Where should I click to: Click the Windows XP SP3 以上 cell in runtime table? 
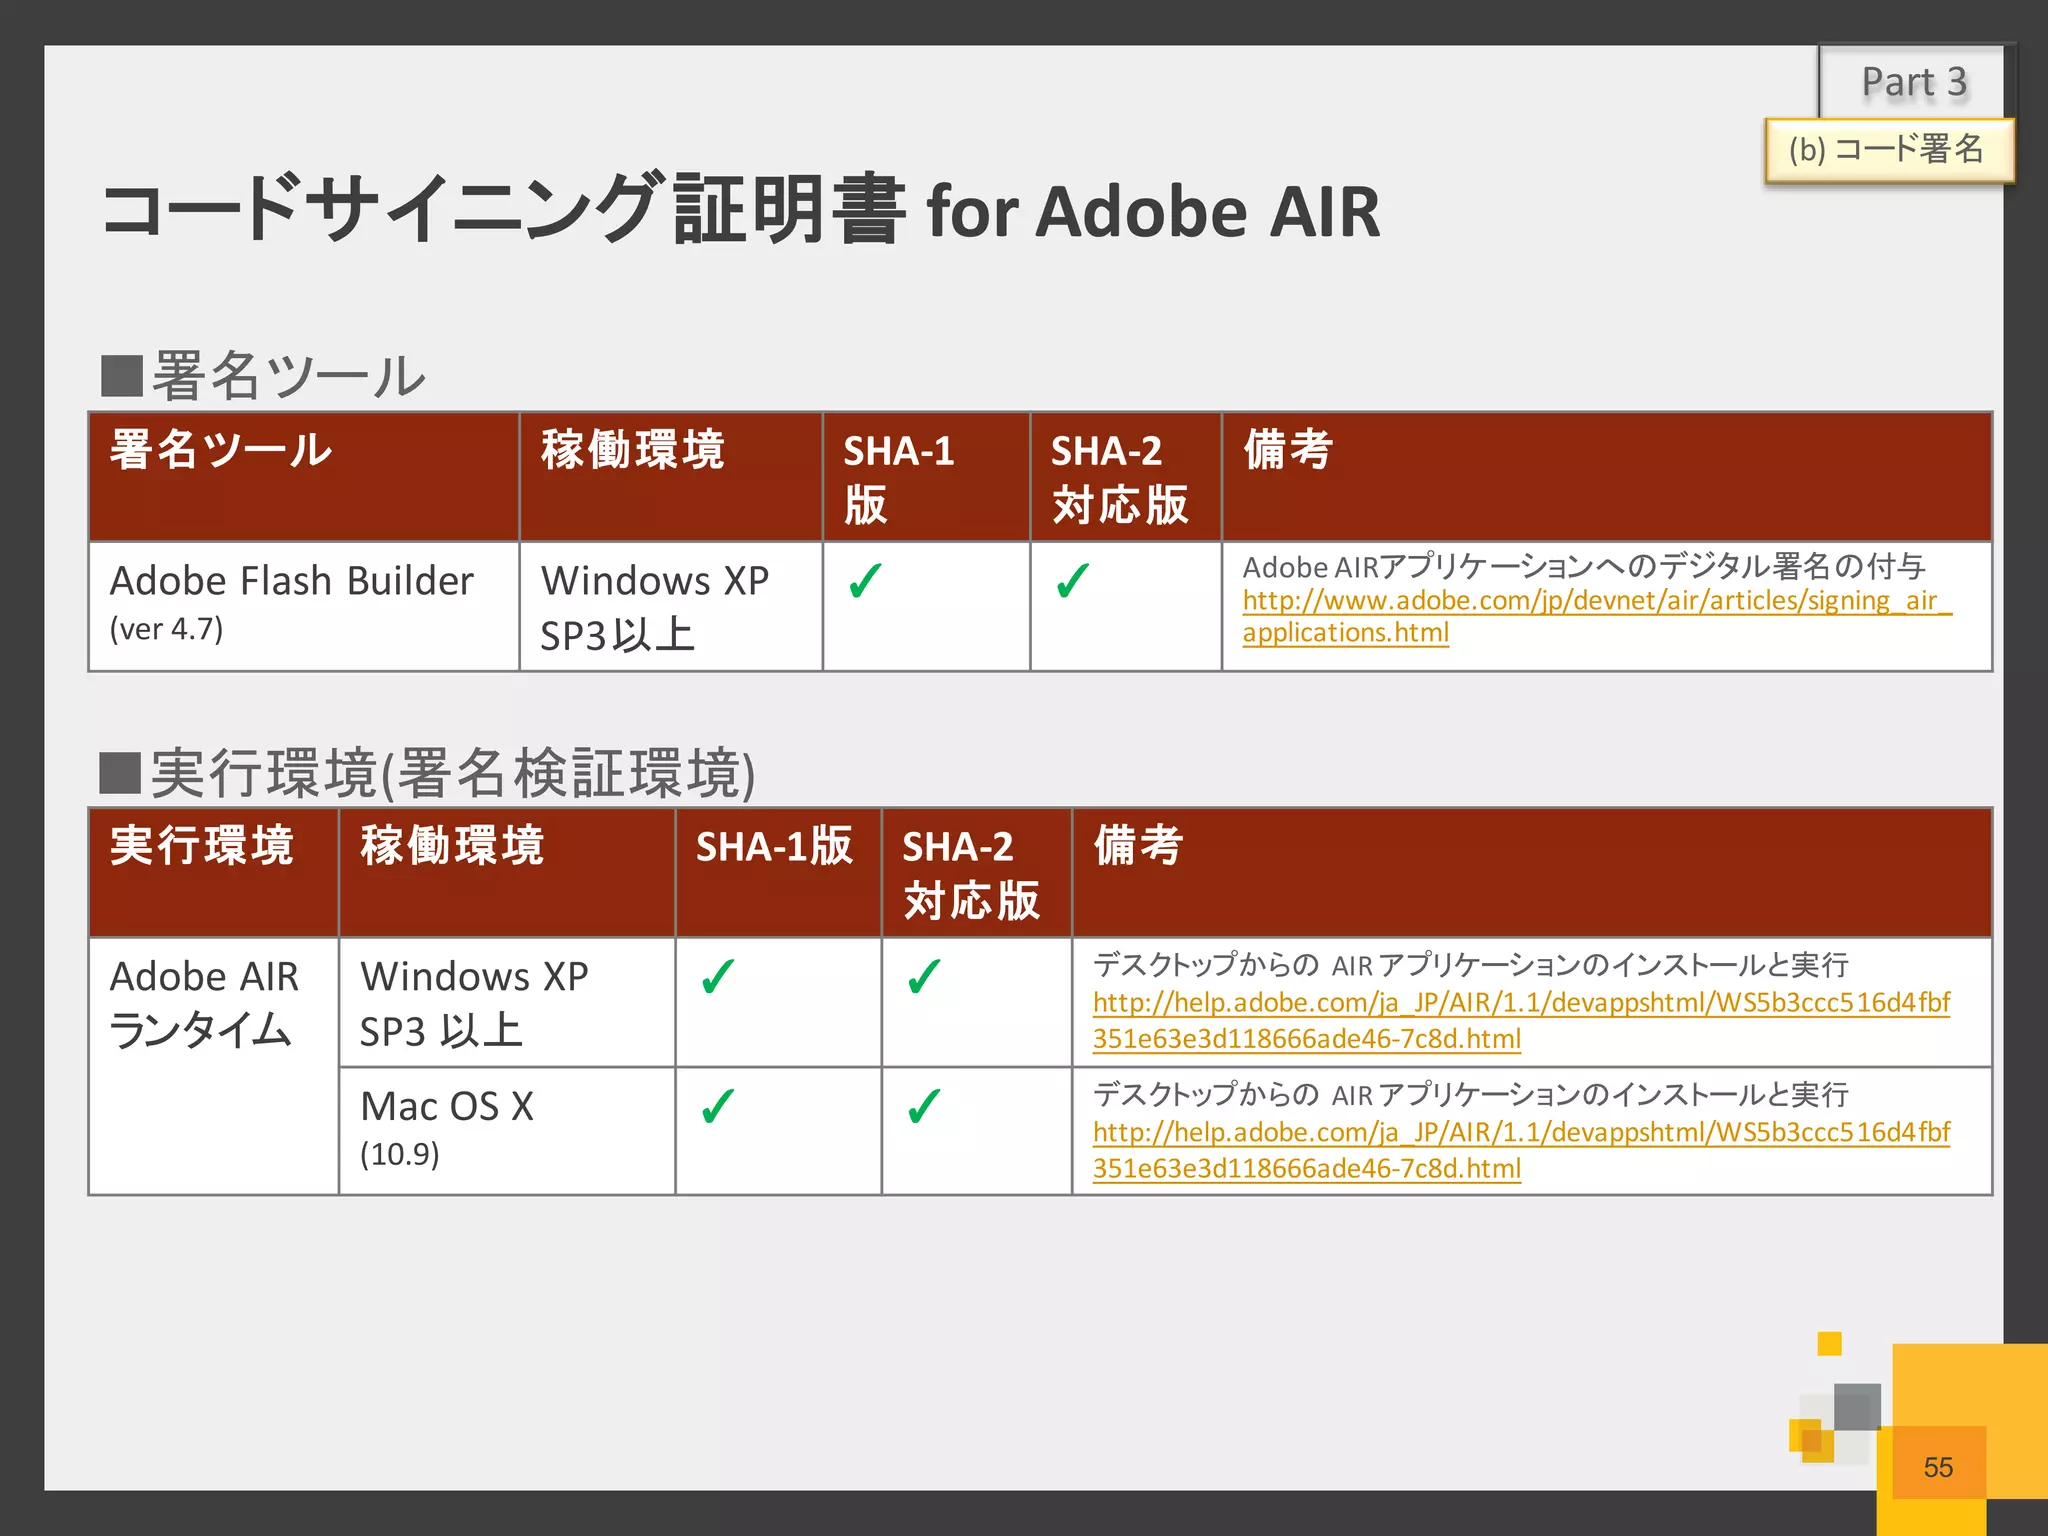click(507, 1002)
